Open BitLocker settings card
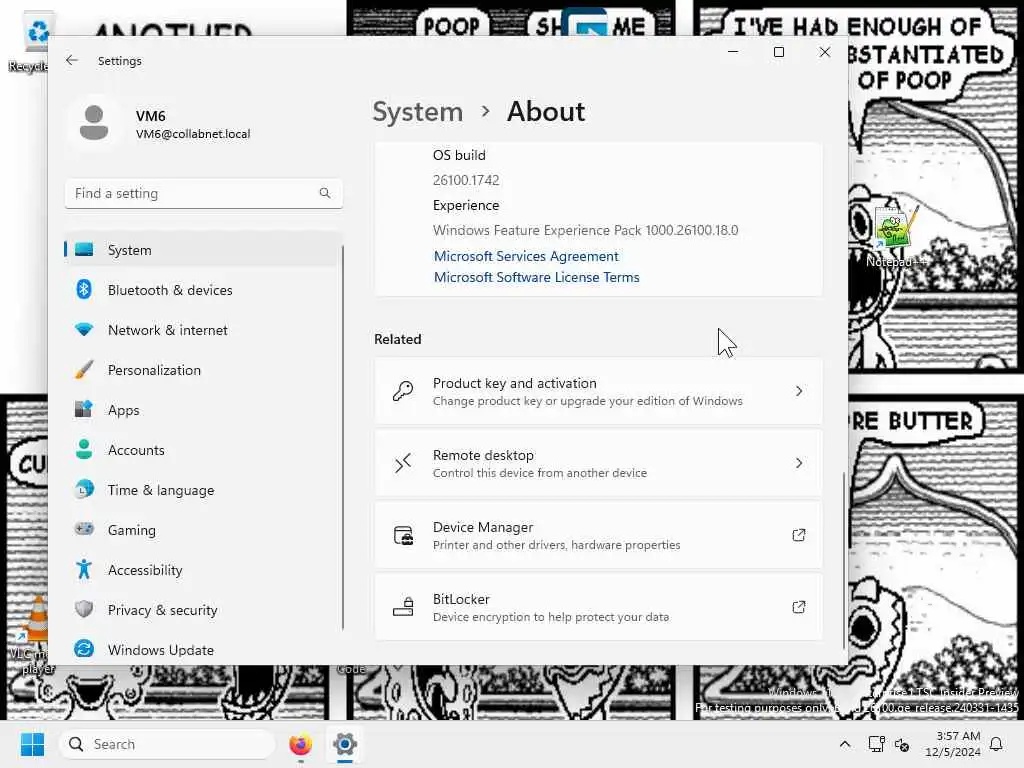The image size is (1024, 768). pos(598,607)
